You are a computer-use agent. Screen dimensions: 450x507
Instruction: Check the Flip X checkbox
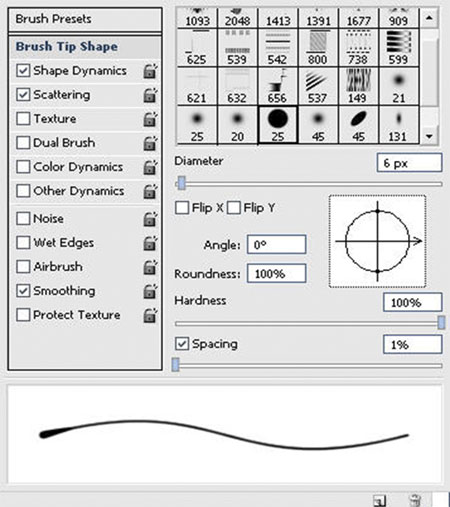tap(182, 208)
